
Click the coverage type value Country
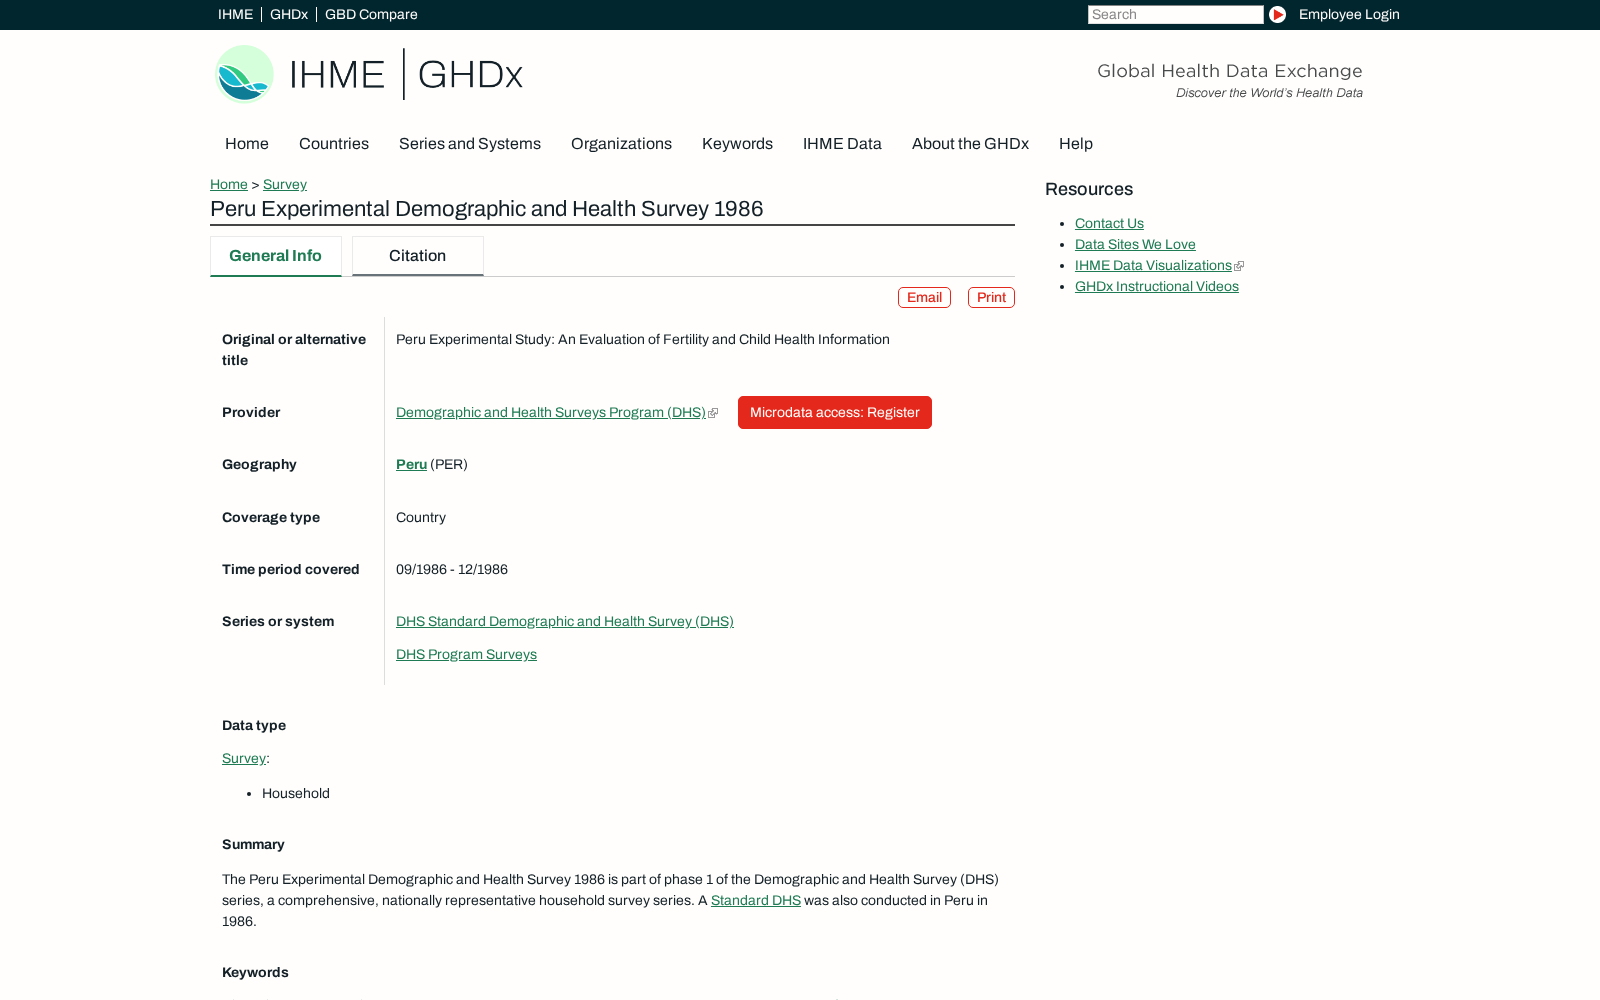(x=421, y=517)
